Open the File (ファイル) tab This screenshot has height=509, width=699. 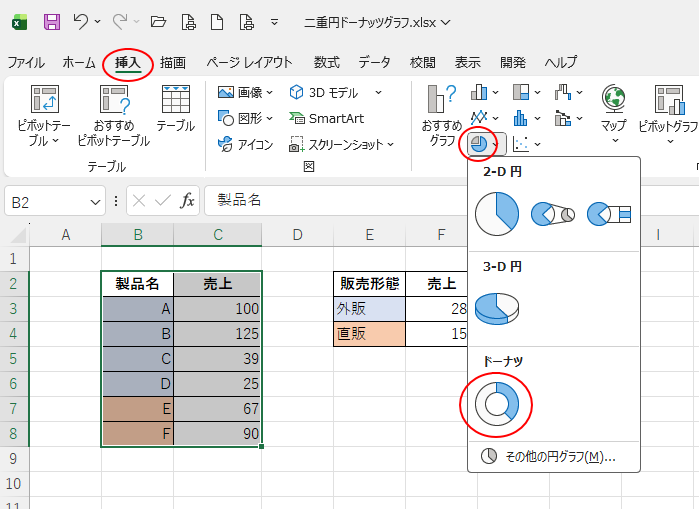(26, 62)
